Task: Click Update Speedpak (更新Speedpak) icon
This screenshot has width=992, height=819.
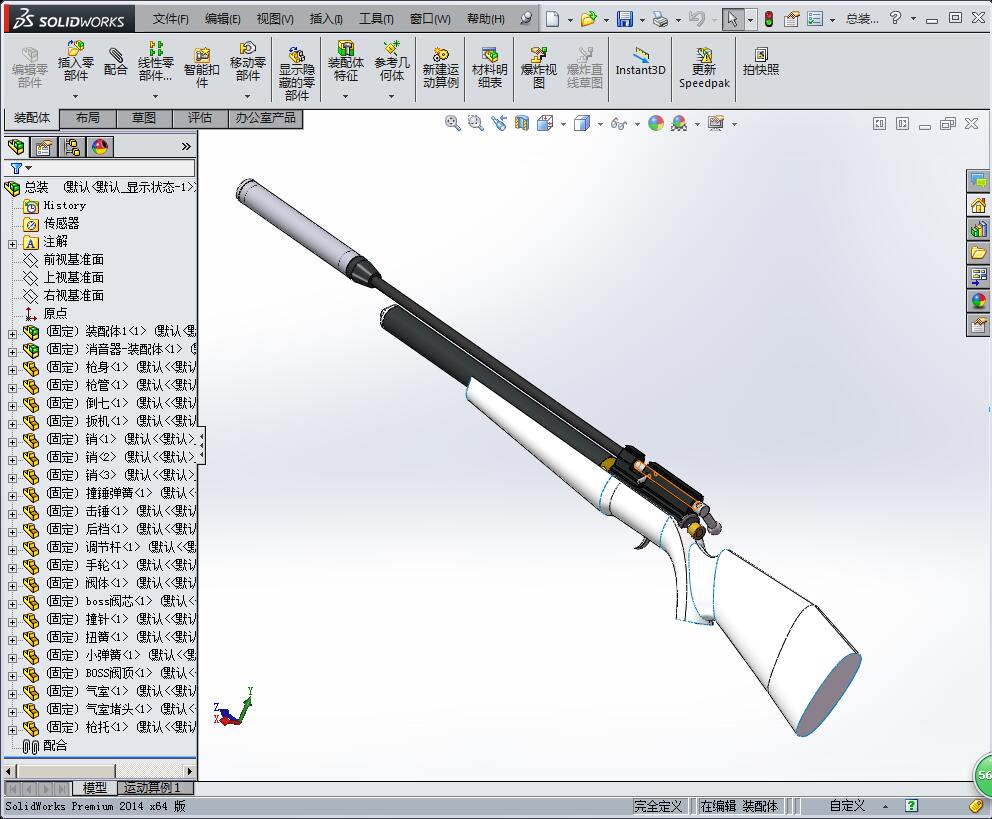Action: 704,67
